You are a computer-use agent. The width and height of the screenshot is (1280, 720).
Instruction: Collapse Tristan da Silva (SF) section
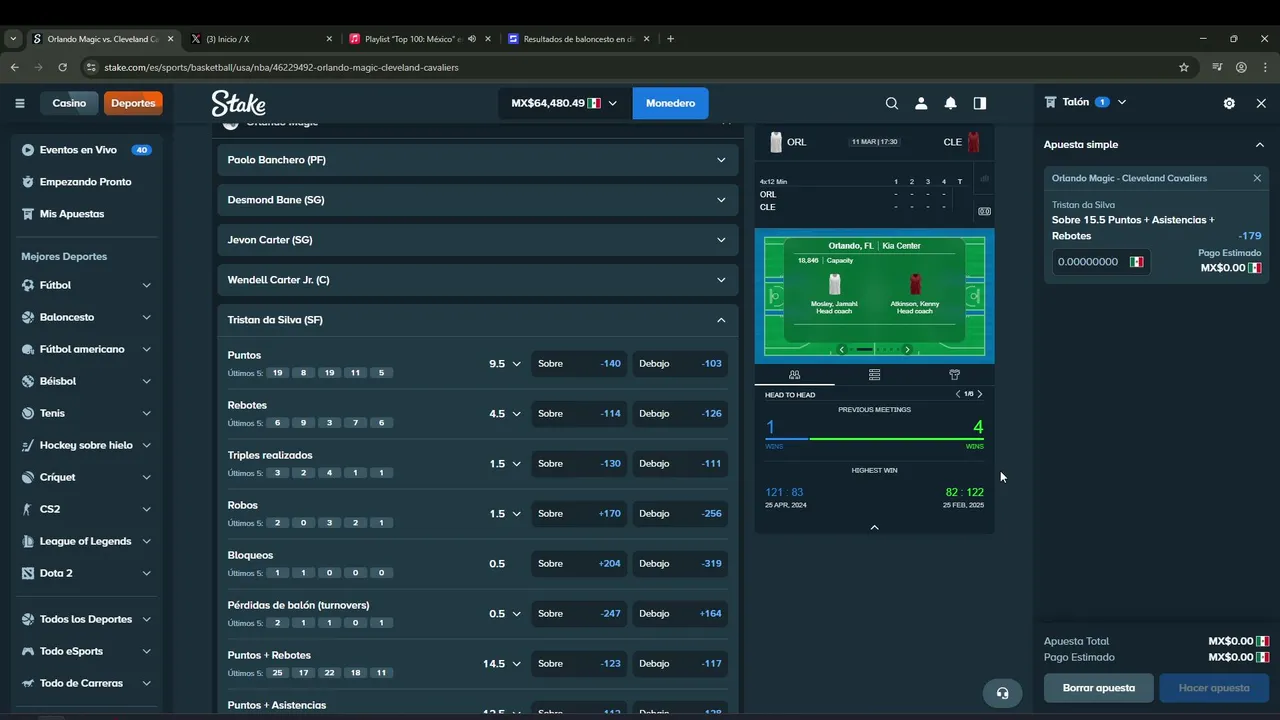click(x=477, y=320)
